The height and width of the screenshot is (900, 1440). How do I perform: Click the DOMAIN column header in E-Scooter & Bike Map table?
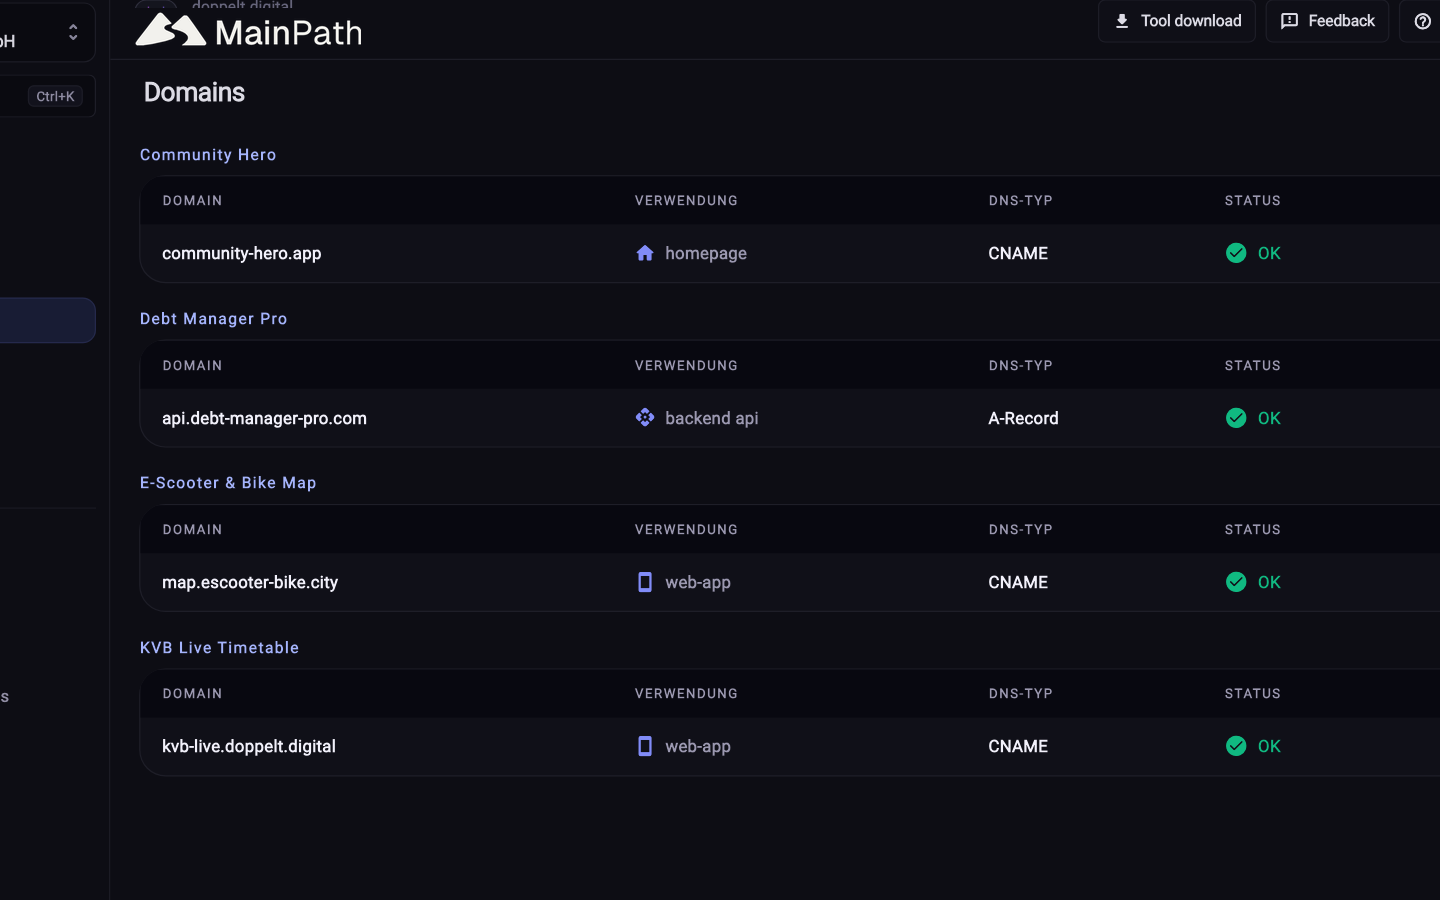(193, 530)
